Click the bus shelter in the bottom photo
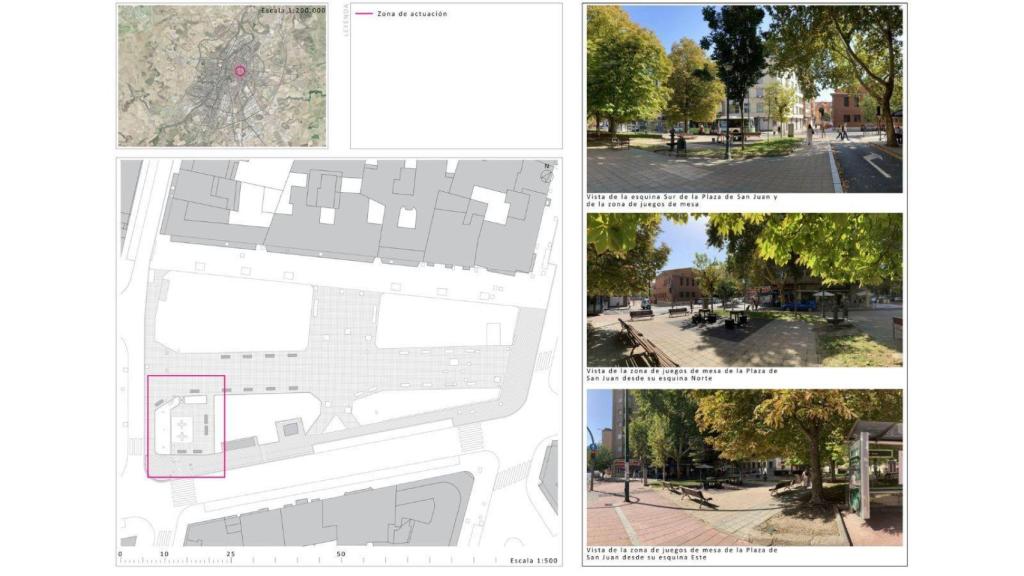 [873, 468]
